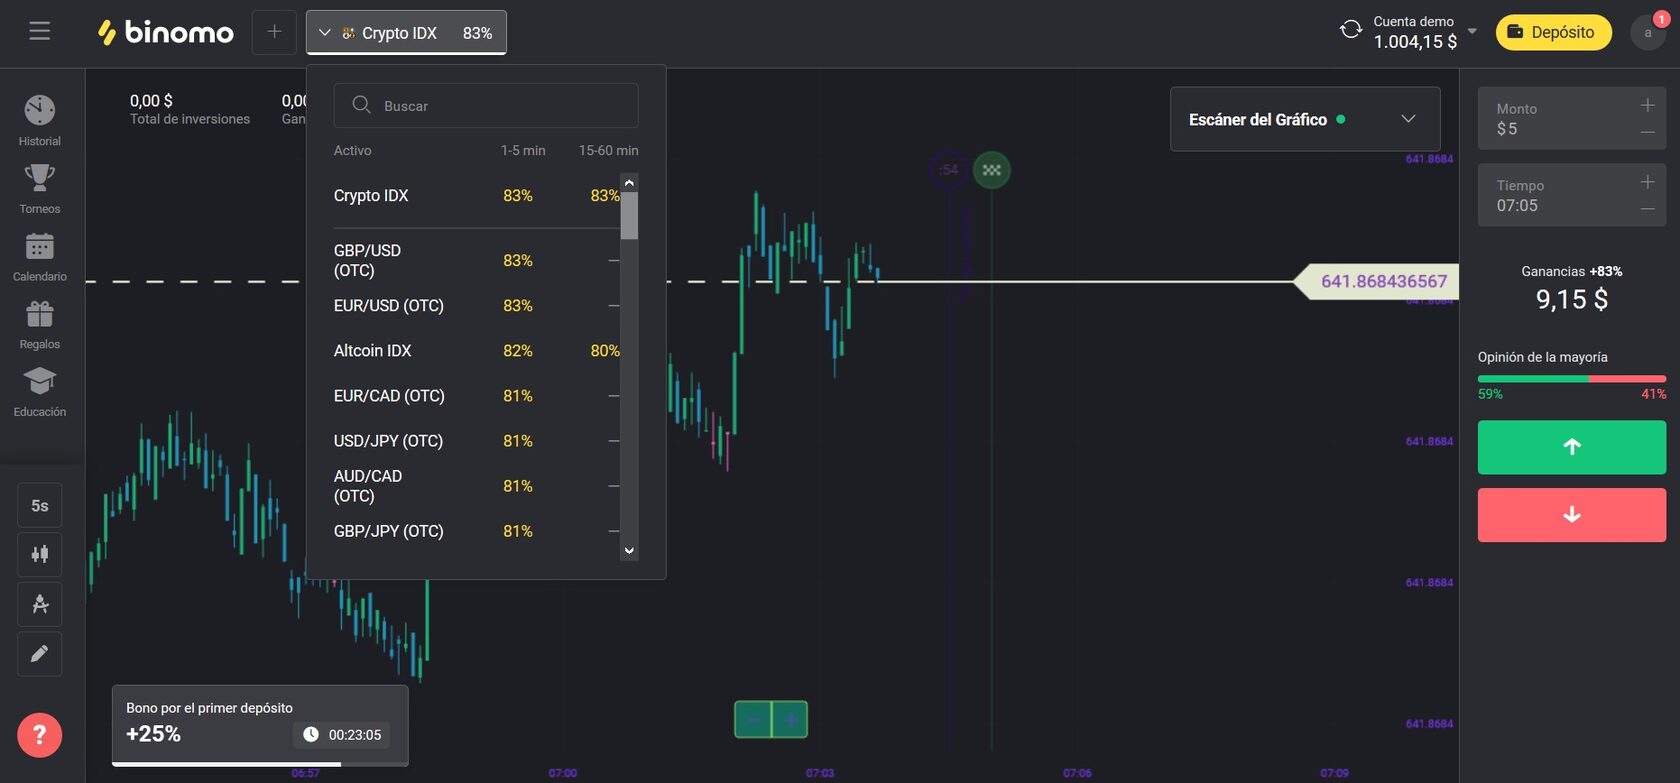Choose EUR/USD (OTC) in the asset list
The image size is (1680, 783).
point(389,306)
